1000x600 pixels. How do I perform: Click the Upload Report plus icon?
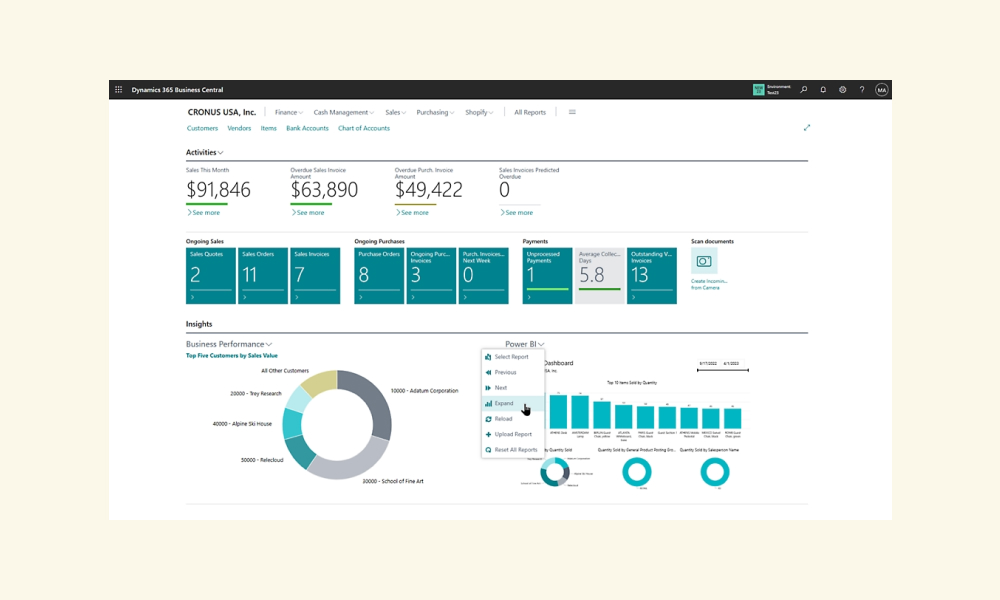click(488, 434)
